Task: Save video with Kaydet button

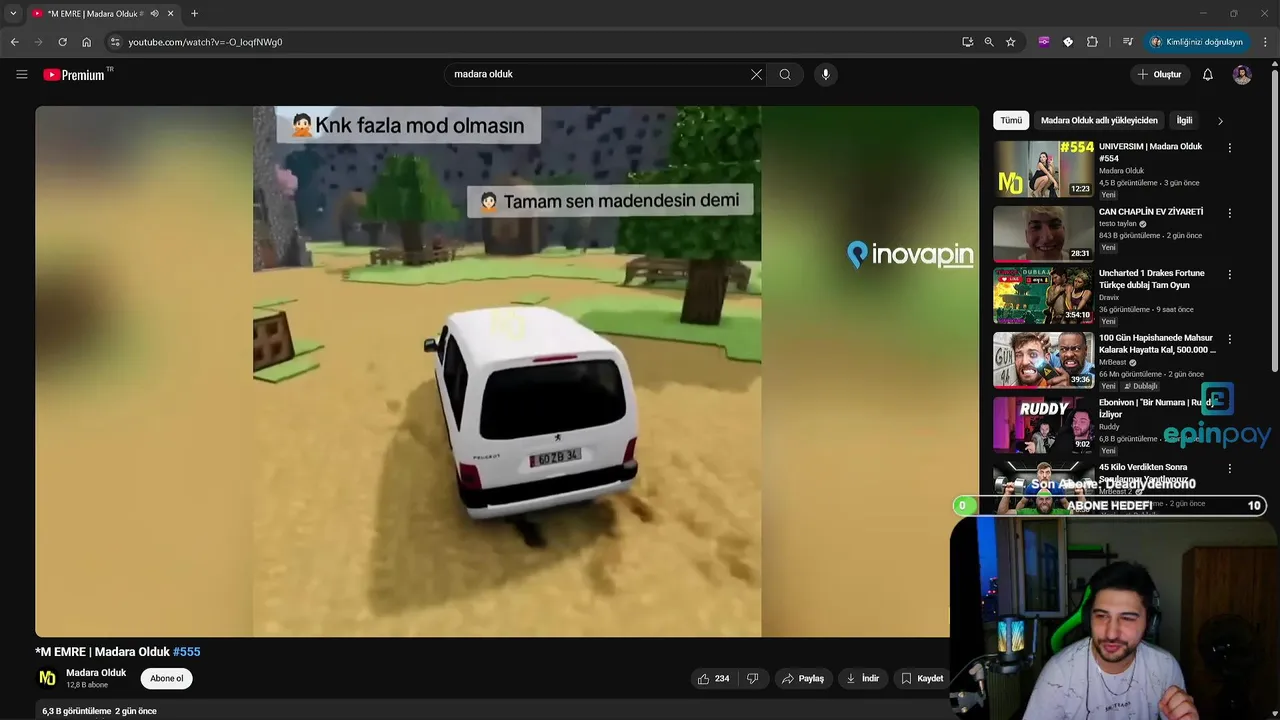Action: (922, 679)
